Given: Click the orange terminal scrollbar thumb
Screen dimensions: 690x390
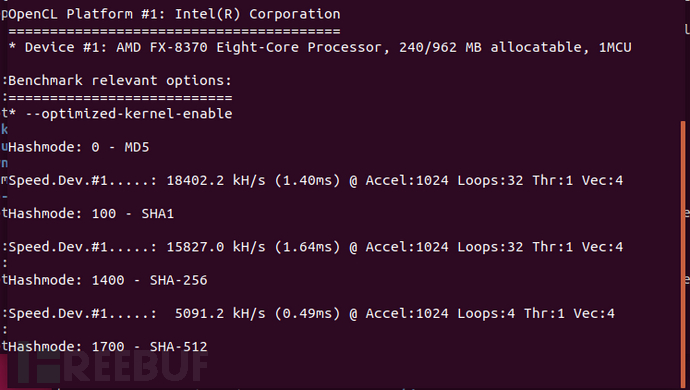Looking at the screenshot, I should [x=683, y=254].
